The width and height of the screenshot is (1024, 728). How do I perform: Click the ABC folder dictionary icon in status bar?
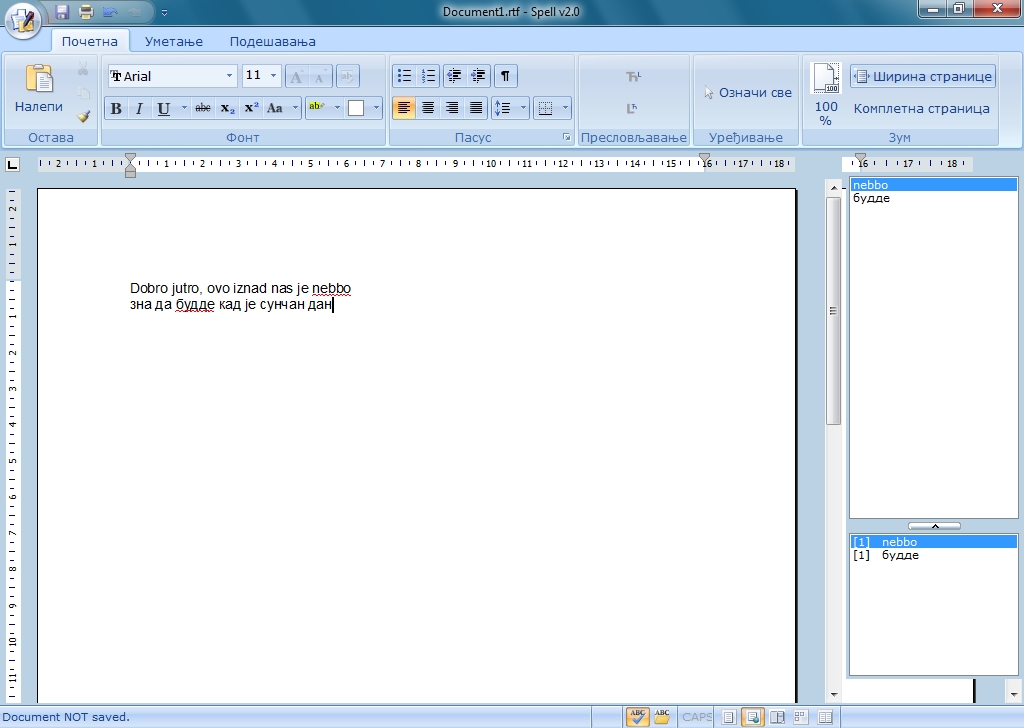coord(662,717)
